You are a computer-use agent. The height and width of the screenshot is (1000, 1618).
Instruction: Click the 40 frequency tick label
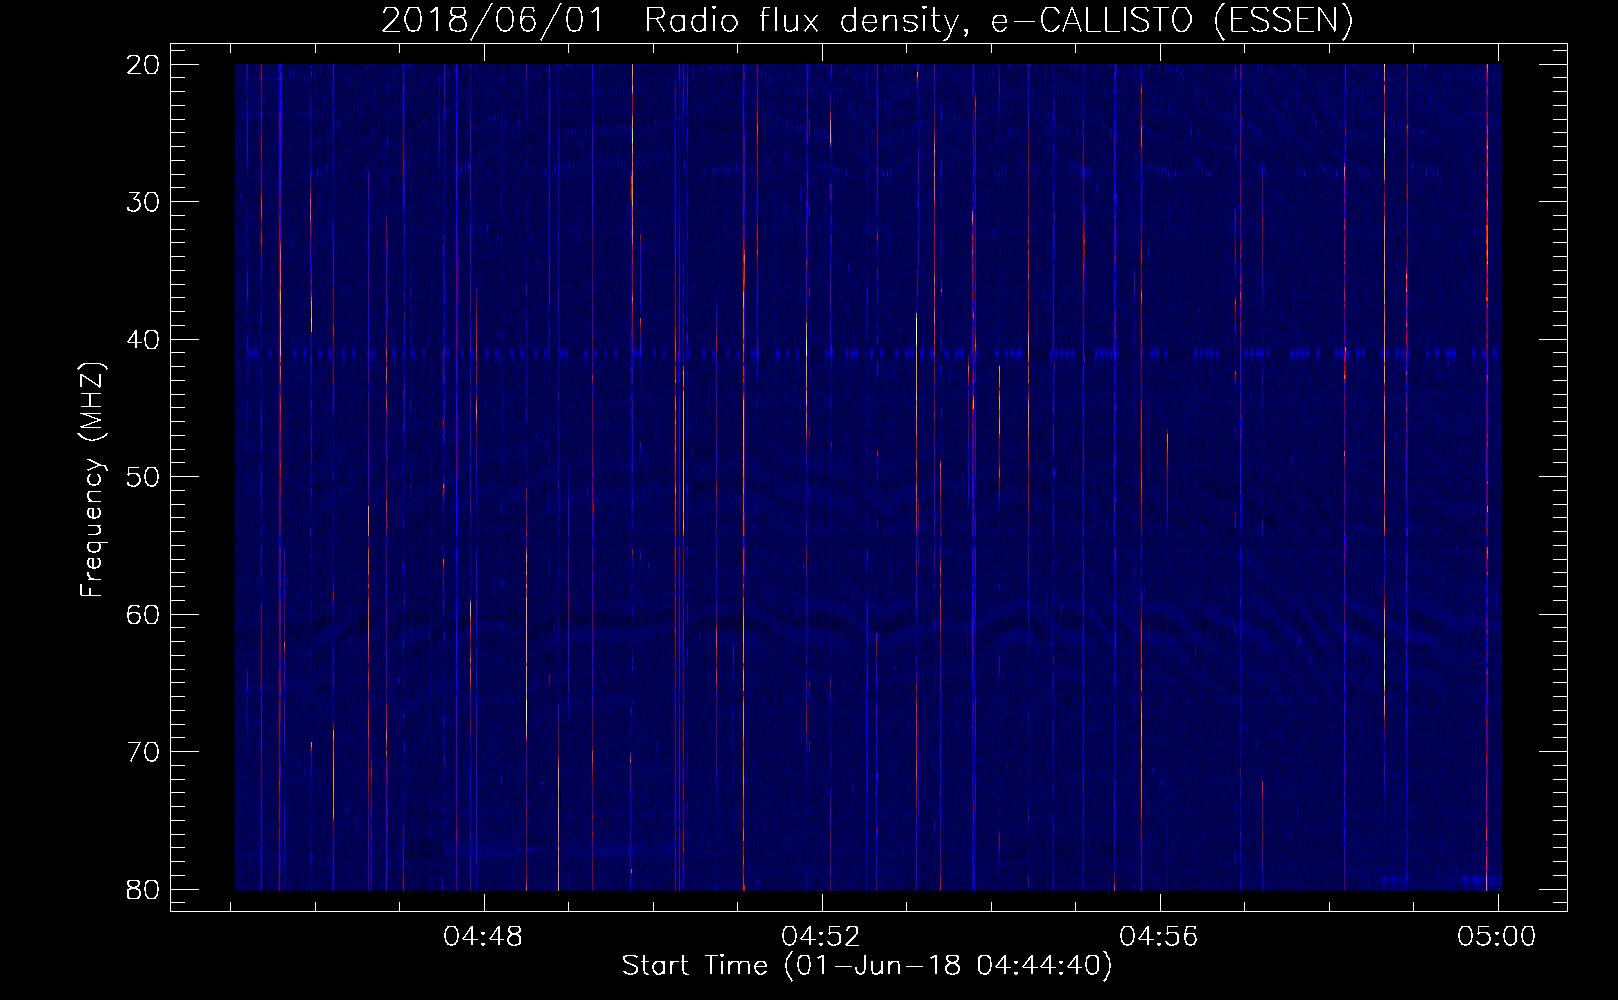(144, 340)
